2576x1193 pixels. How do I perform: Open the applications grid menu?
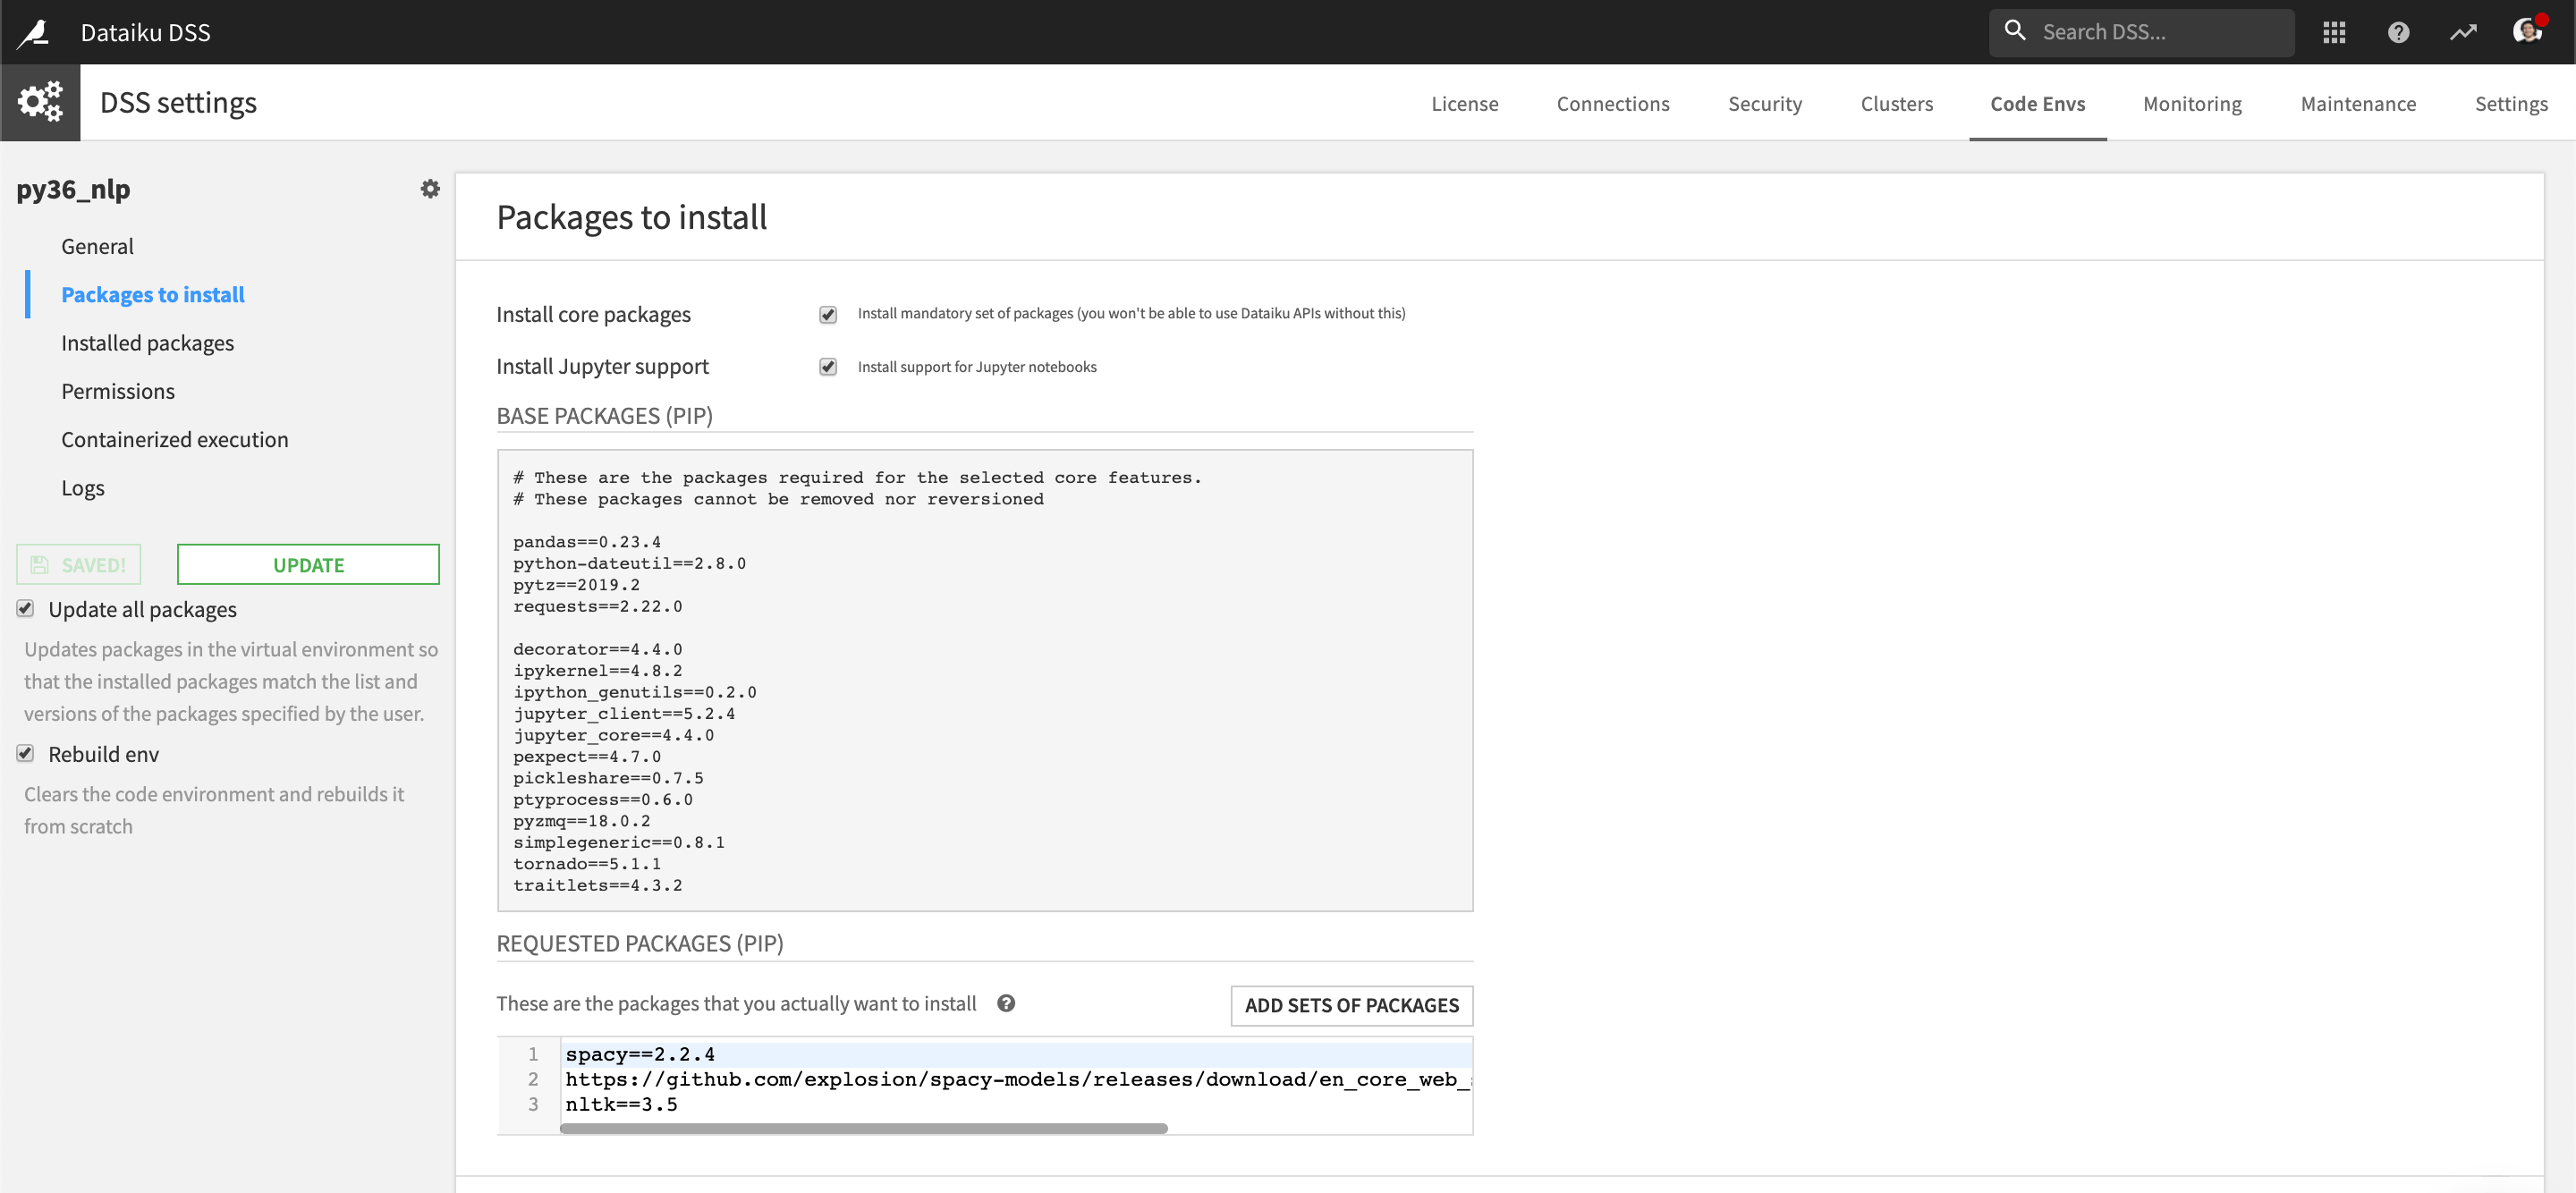[x=2334, y=33]
